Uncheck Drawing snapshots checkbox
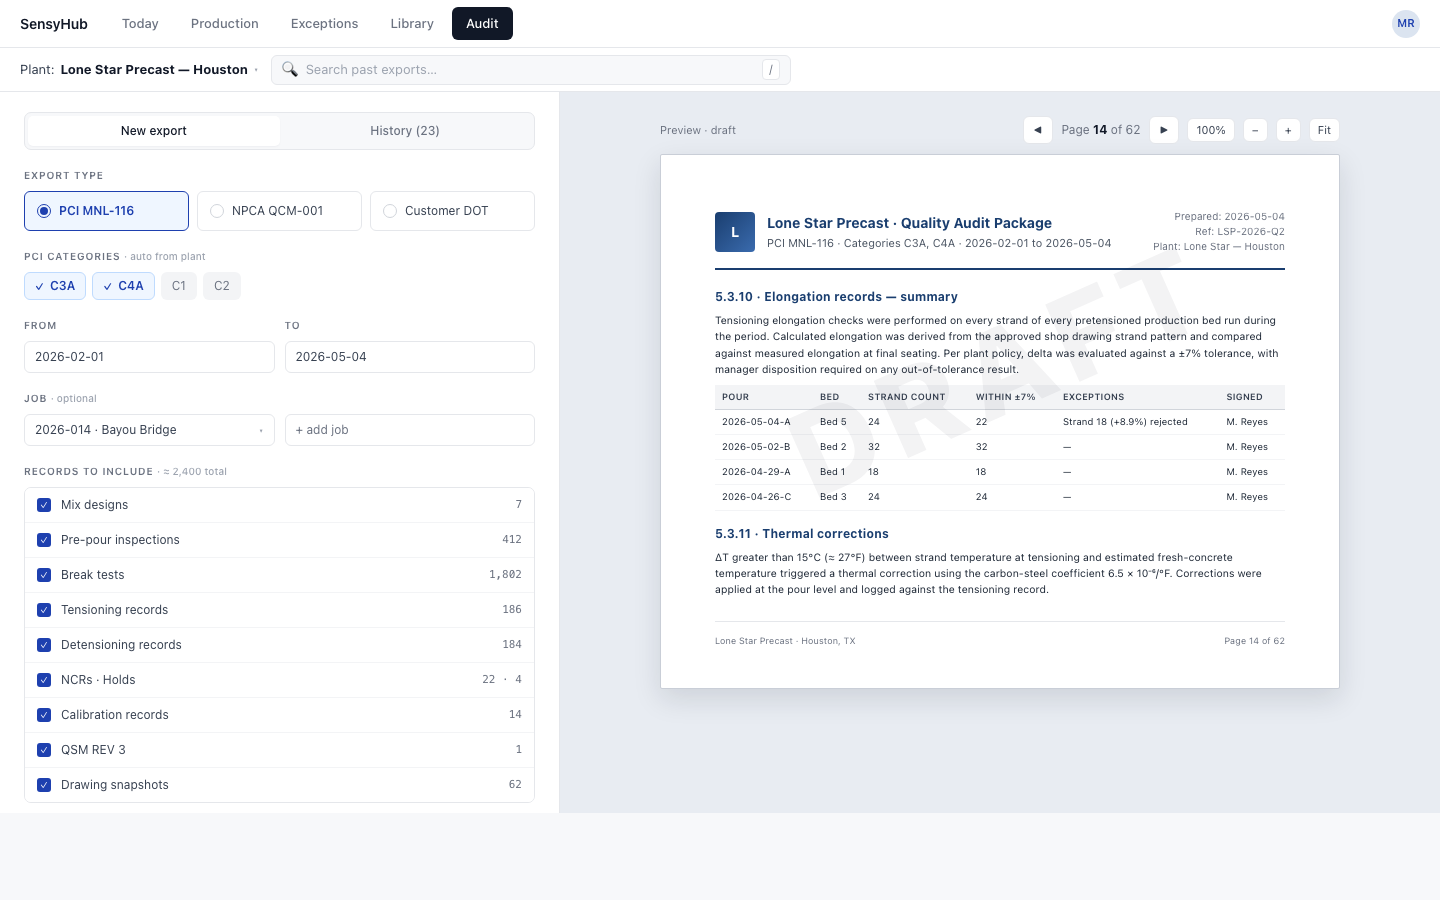Screen dimensions: 1440x900 [44, 785]
